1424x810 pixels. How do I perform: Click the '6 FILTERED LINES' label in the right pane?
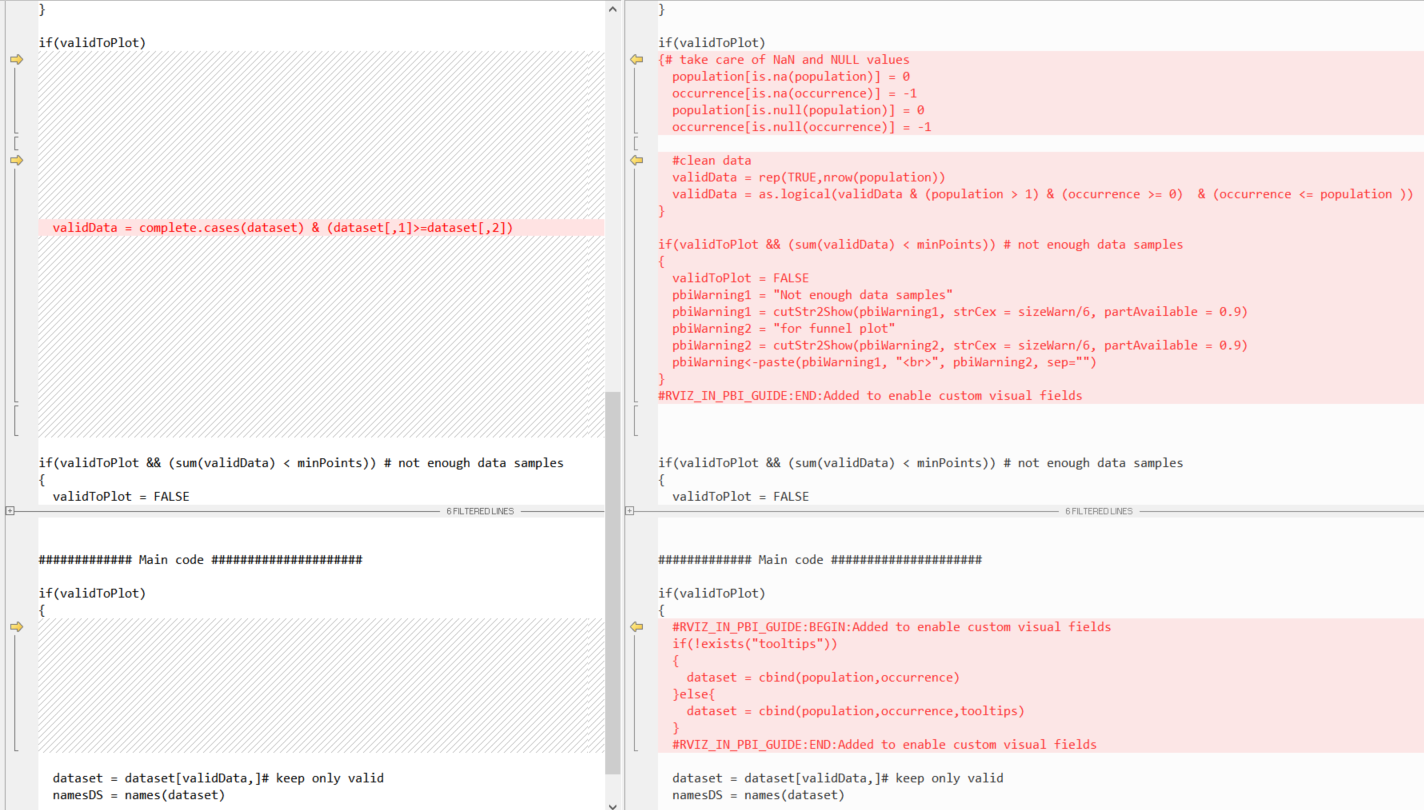[1099, 511]
